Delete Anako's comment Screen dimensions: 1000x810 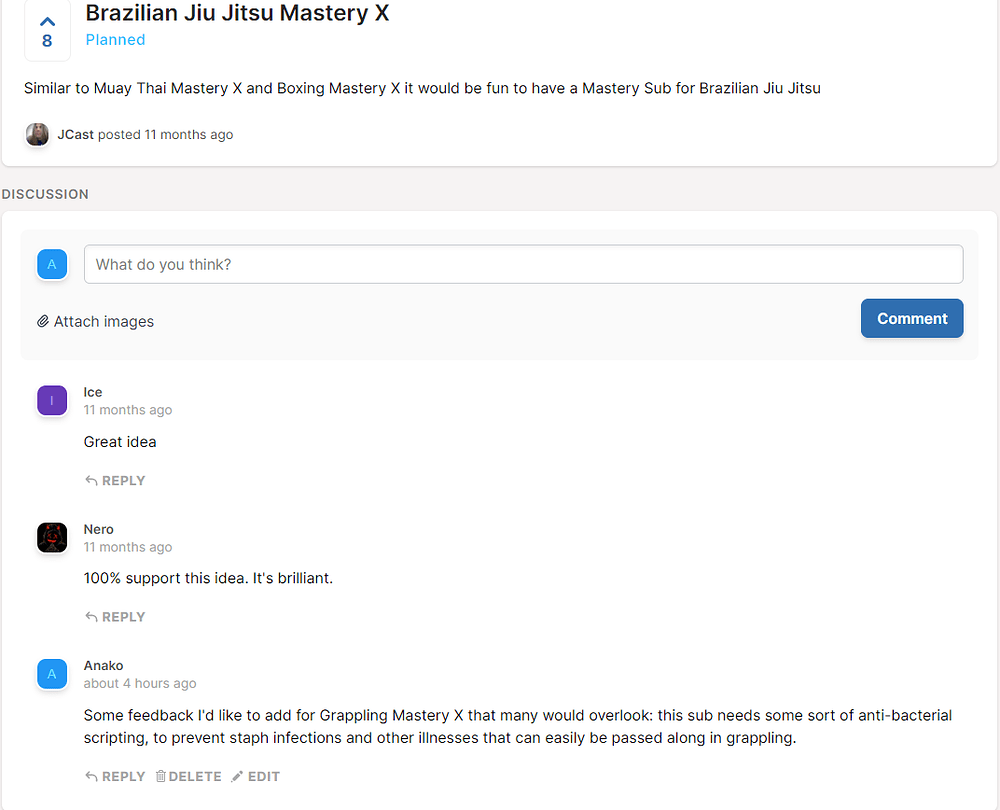point(189,777)
